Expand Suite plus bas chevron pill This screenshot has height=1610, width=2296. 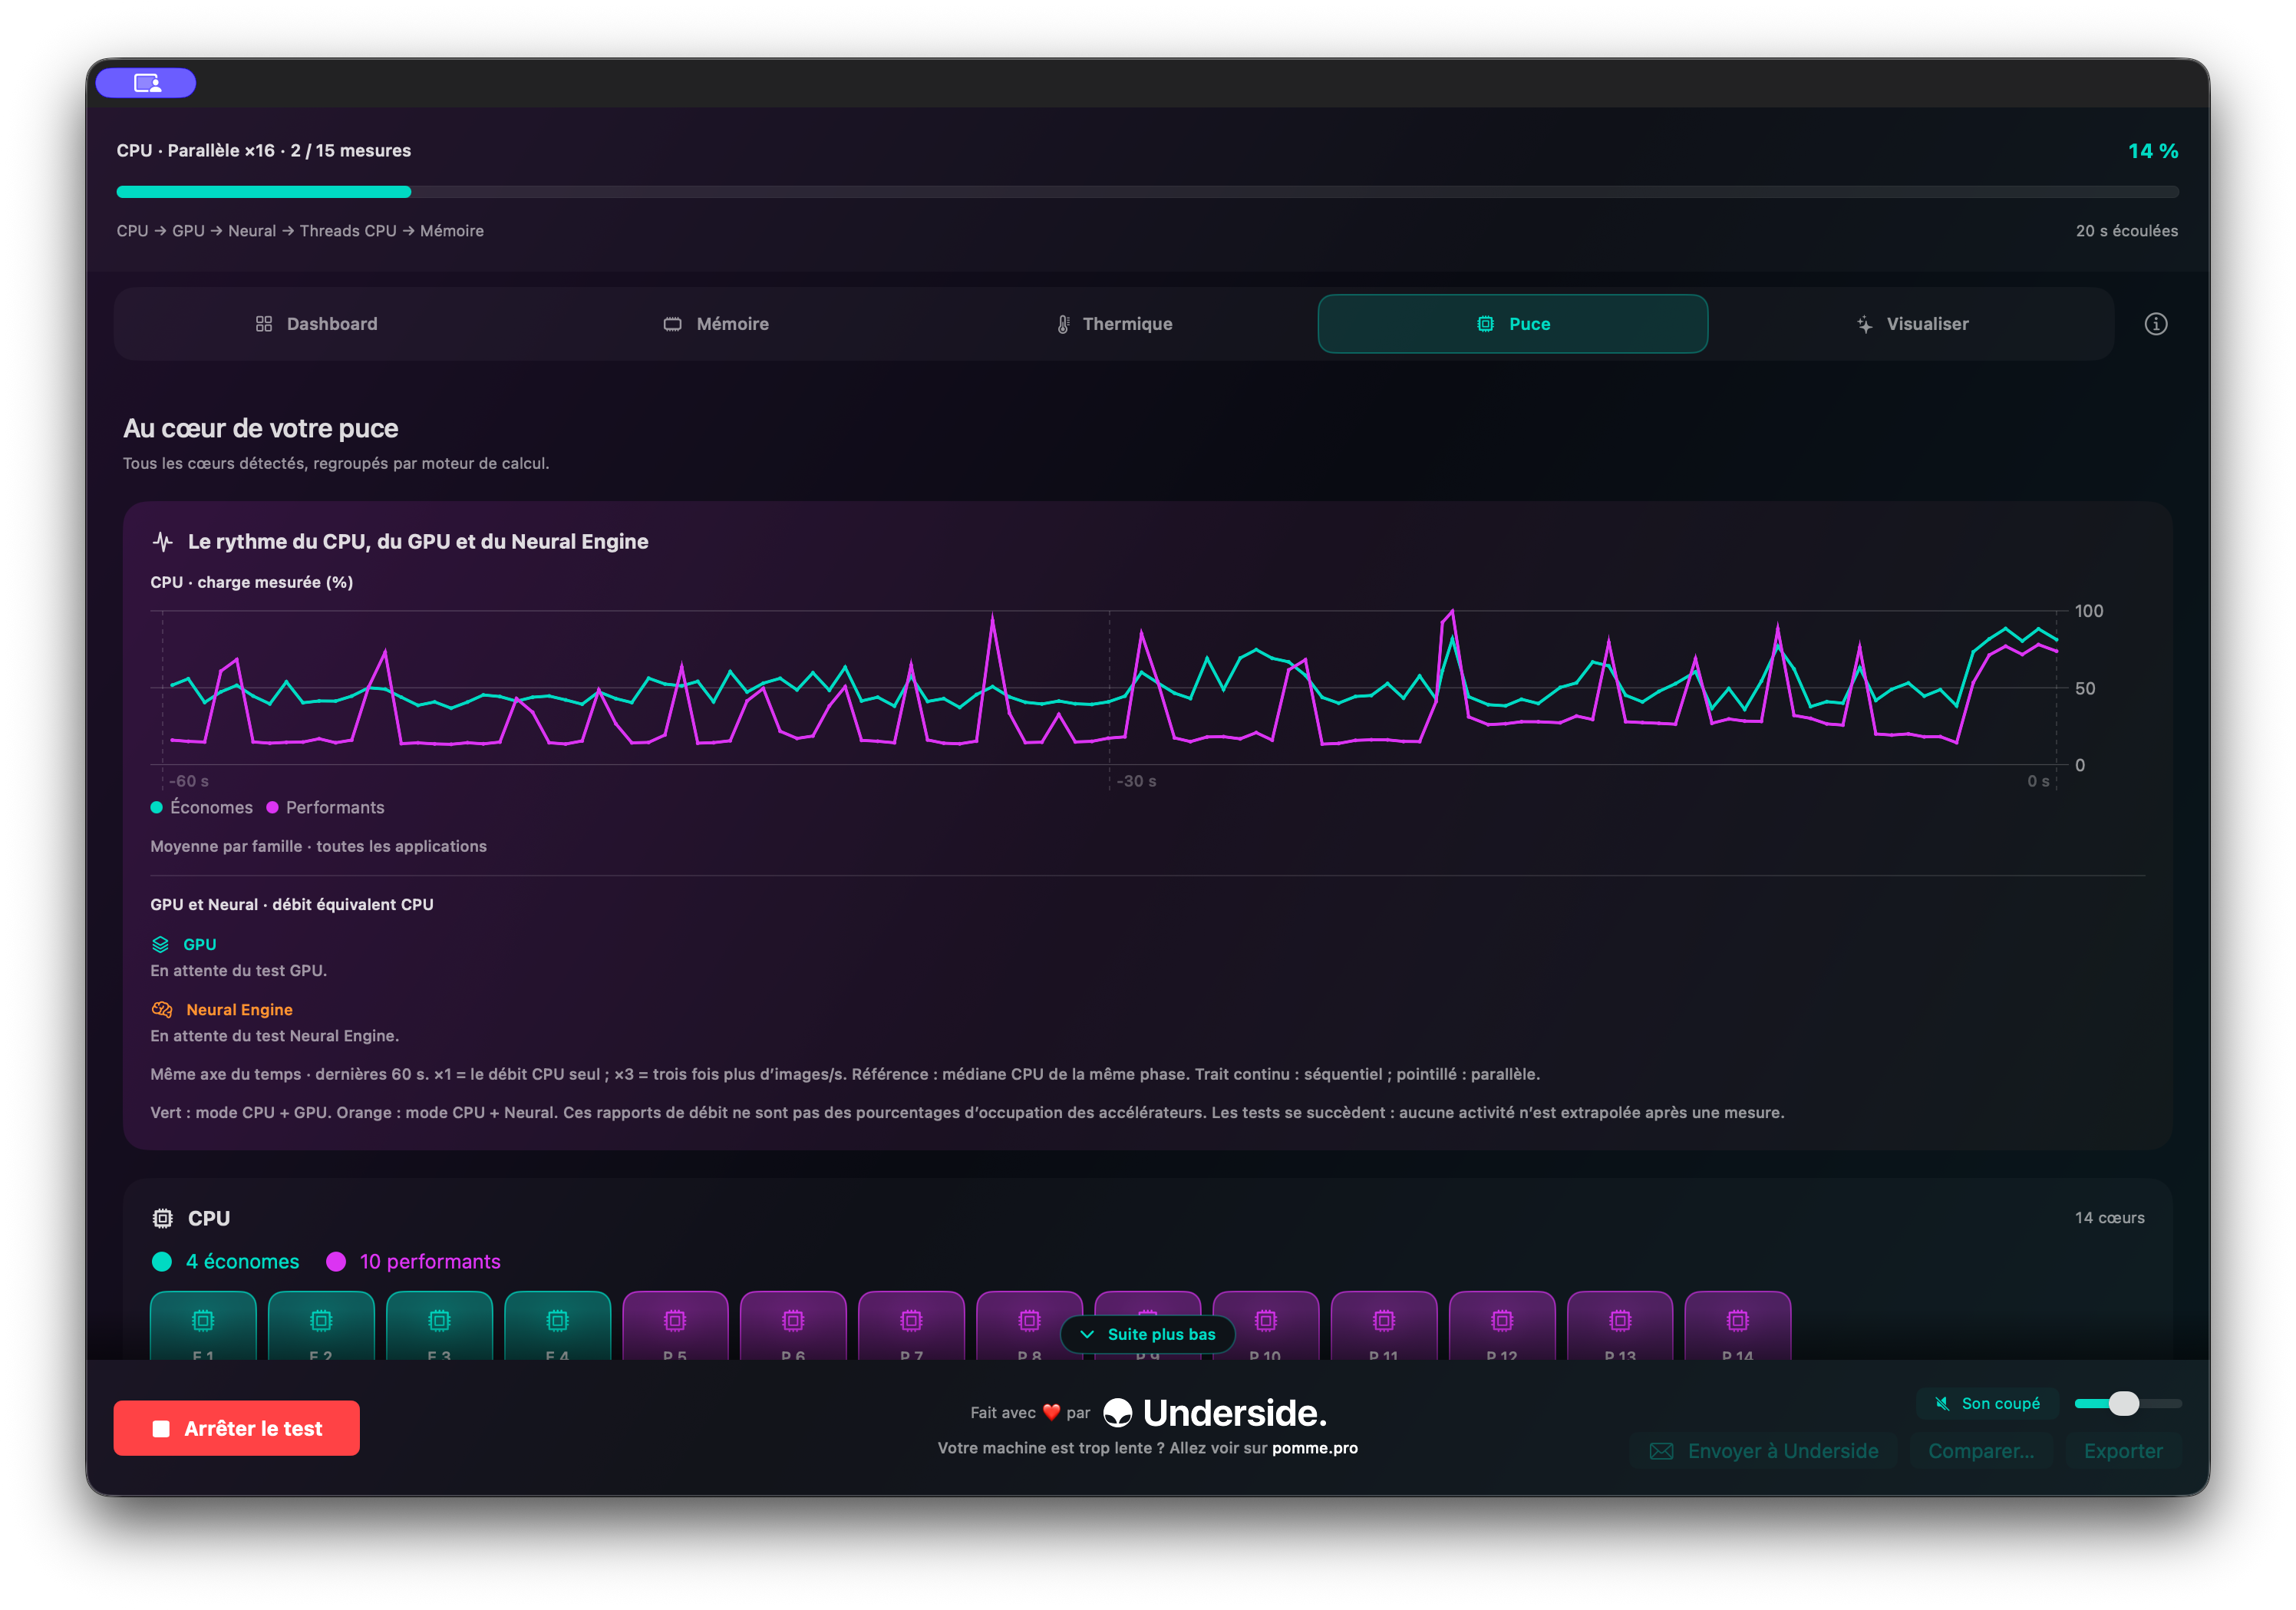tap(1148, 1335)
